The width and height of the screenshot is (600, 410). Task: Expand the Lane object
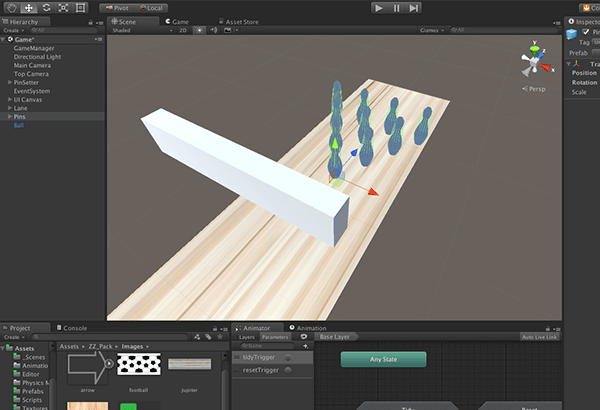10,108
